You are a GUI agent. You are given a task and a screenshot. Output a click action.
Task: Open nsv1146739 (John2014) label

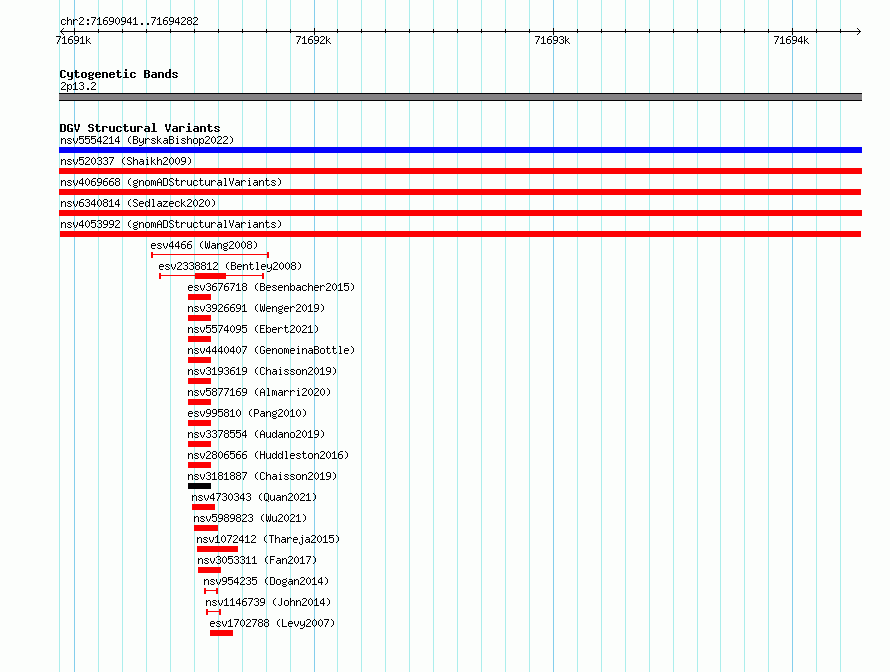click(268, 602)
